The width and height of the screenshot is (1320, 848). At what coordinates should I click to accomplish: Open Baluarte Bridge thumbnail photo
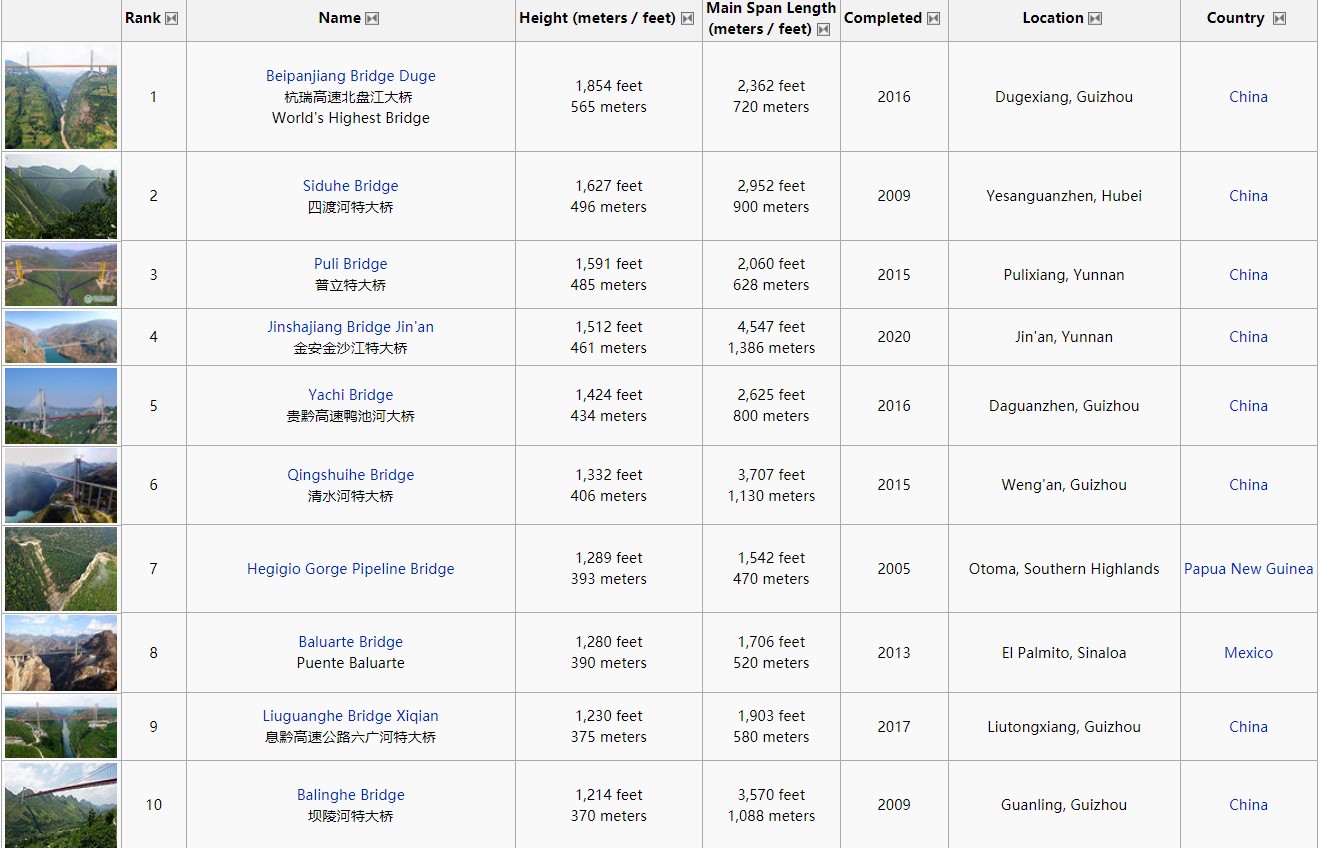(61, 653)
